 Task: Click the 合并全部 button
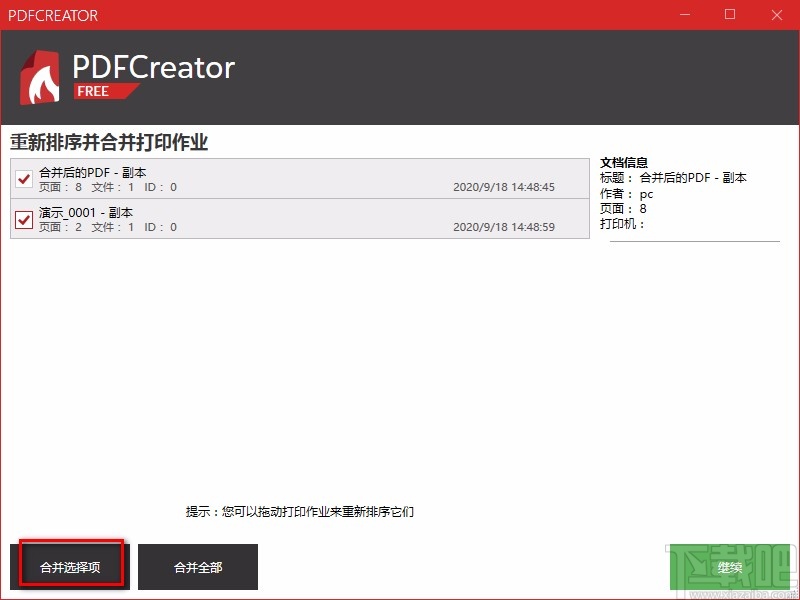pyautogui.click(x=198, y=565)
